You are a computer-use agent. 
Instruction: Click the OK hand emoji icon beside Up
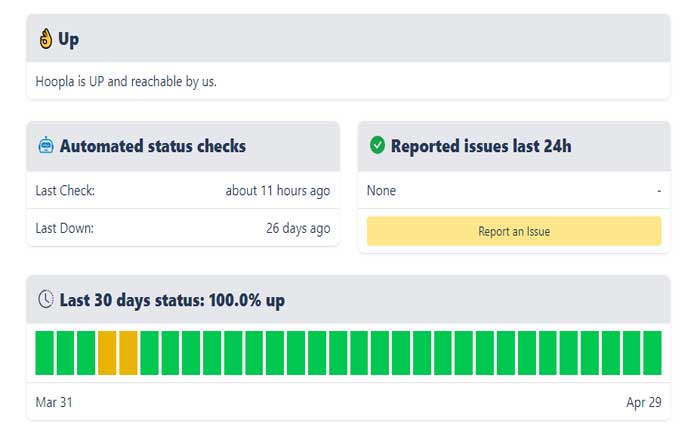click(x=46, y=39)
